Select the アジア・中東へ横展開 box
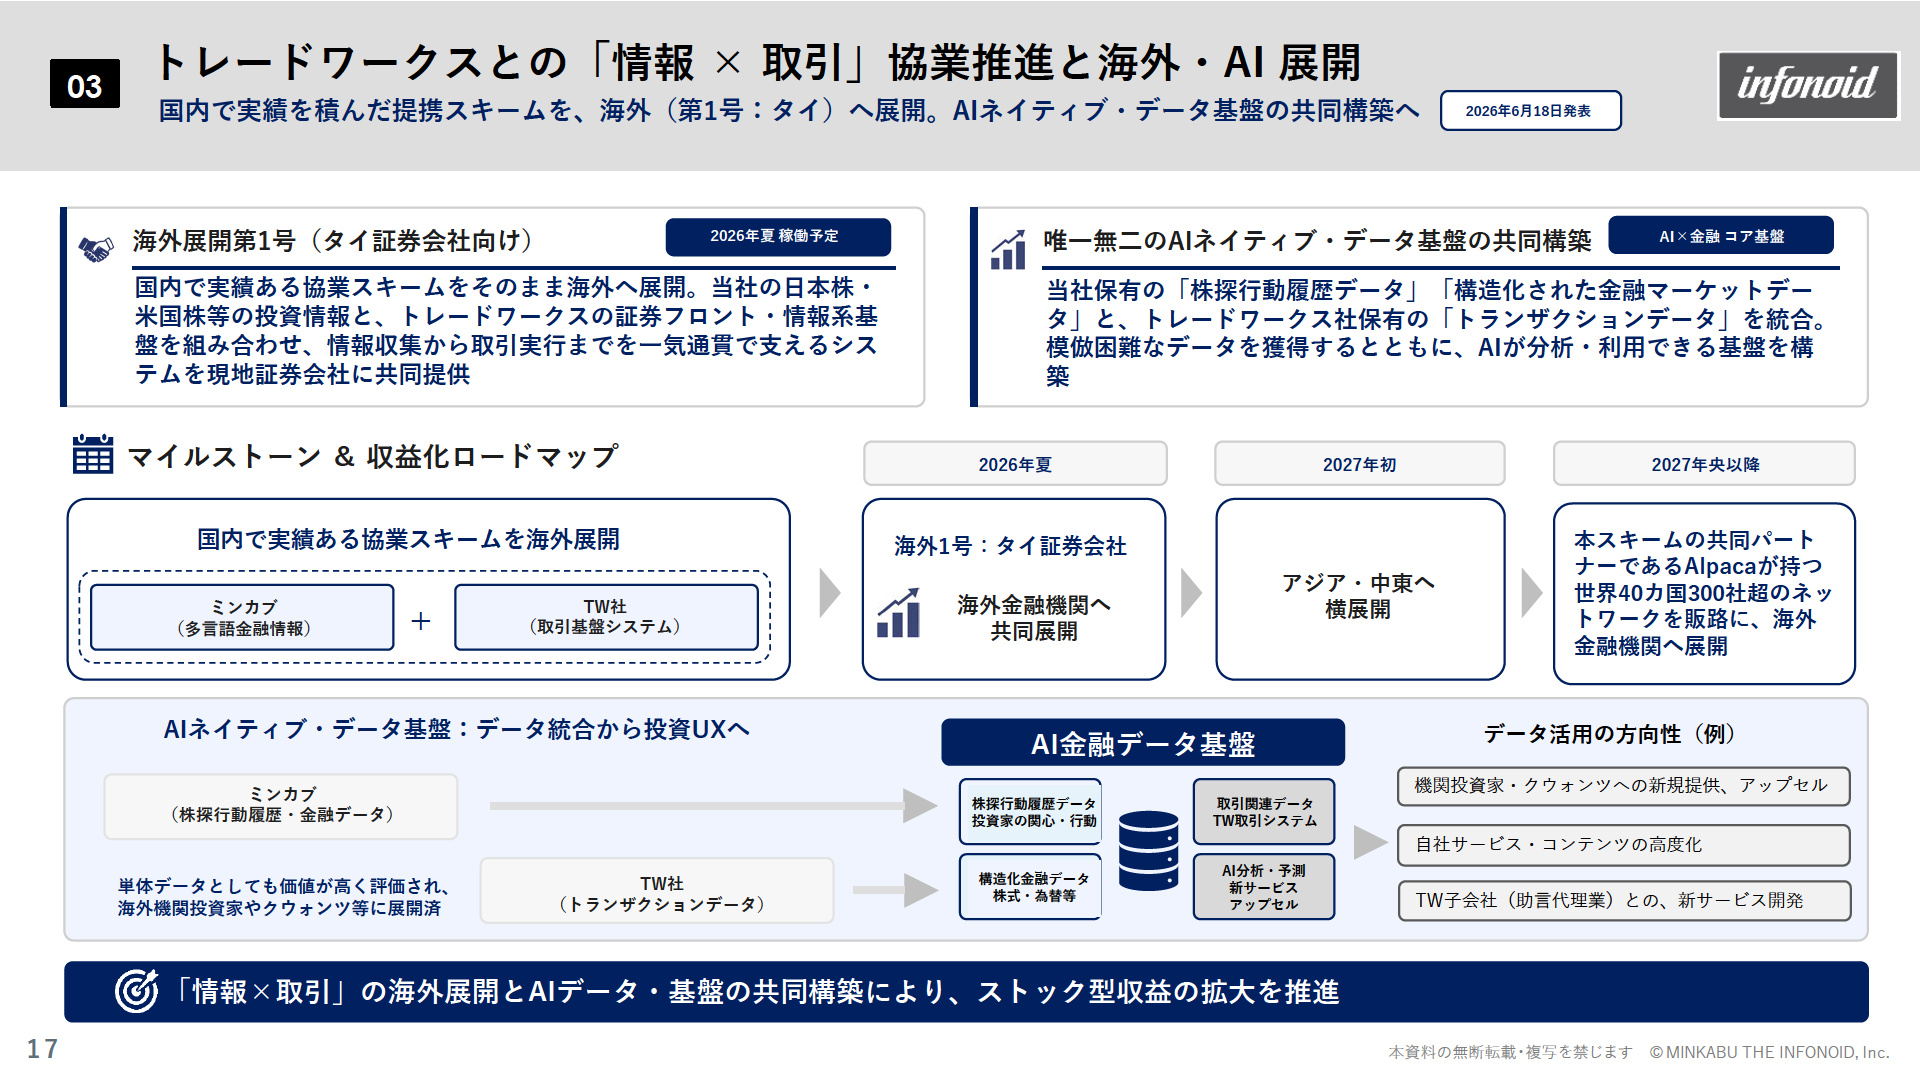This screenshot has height=1080, width=1920. point(1360,590)
